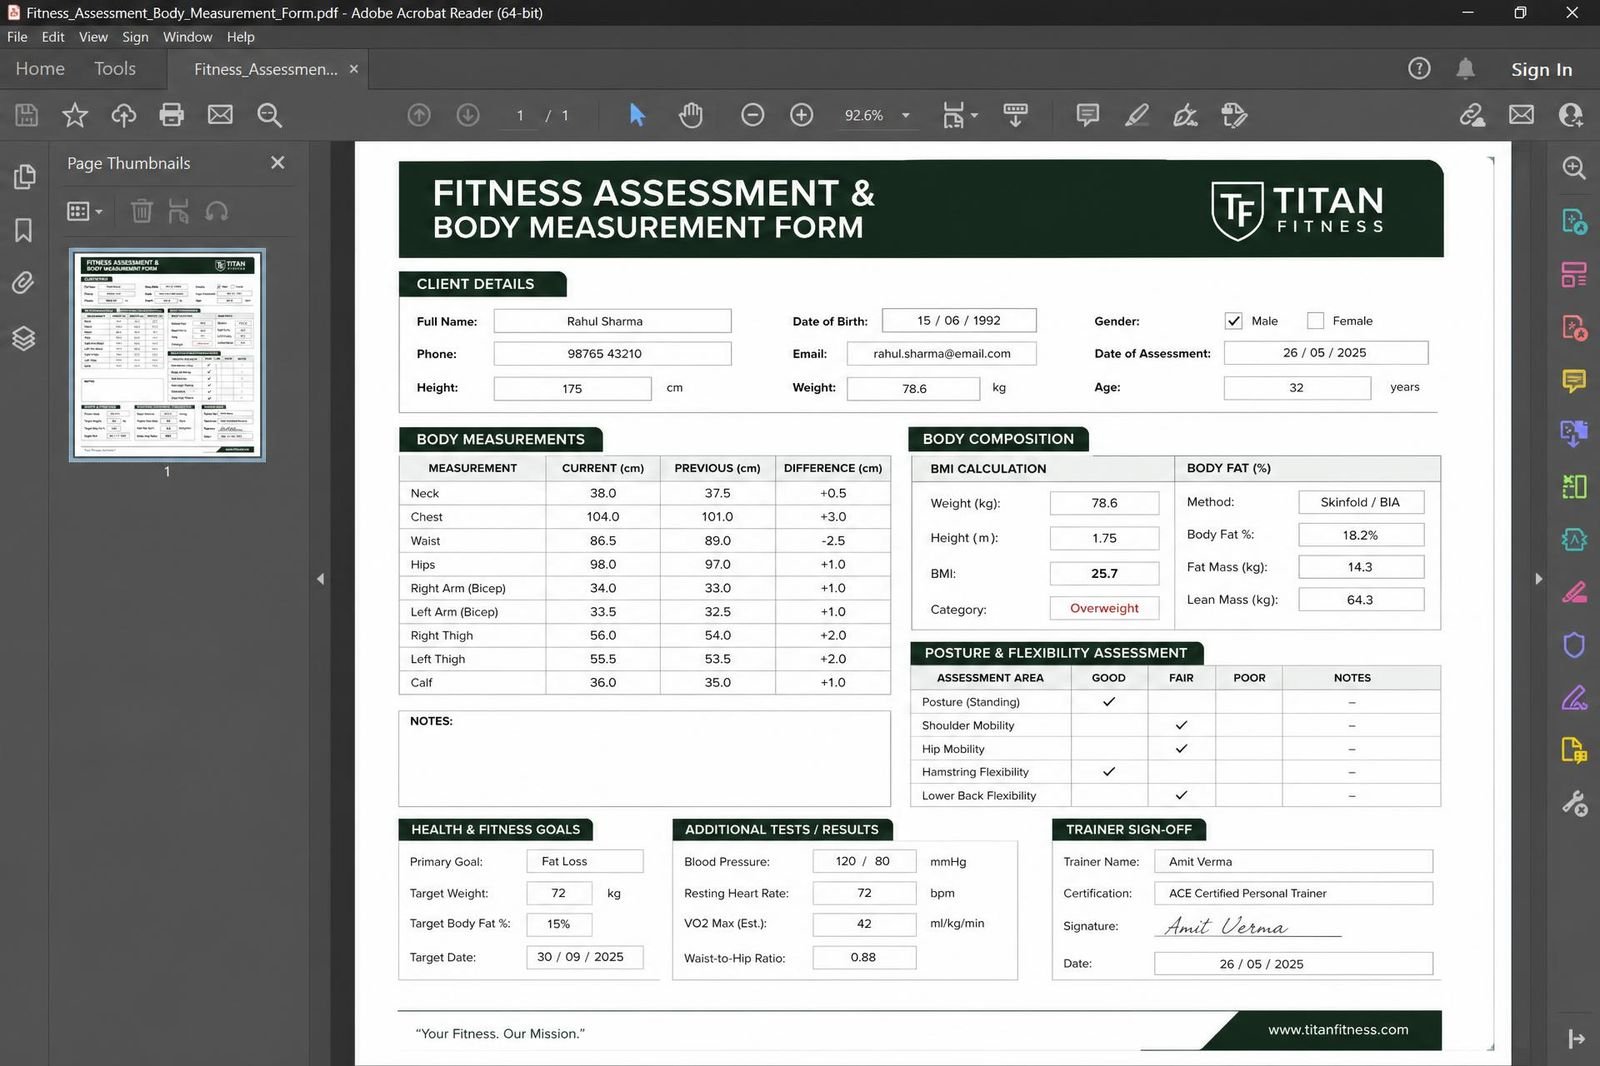This screenshot has height=1066, width=1600.
Task: Open the Help menu
Action: click(x=240, y=37)
